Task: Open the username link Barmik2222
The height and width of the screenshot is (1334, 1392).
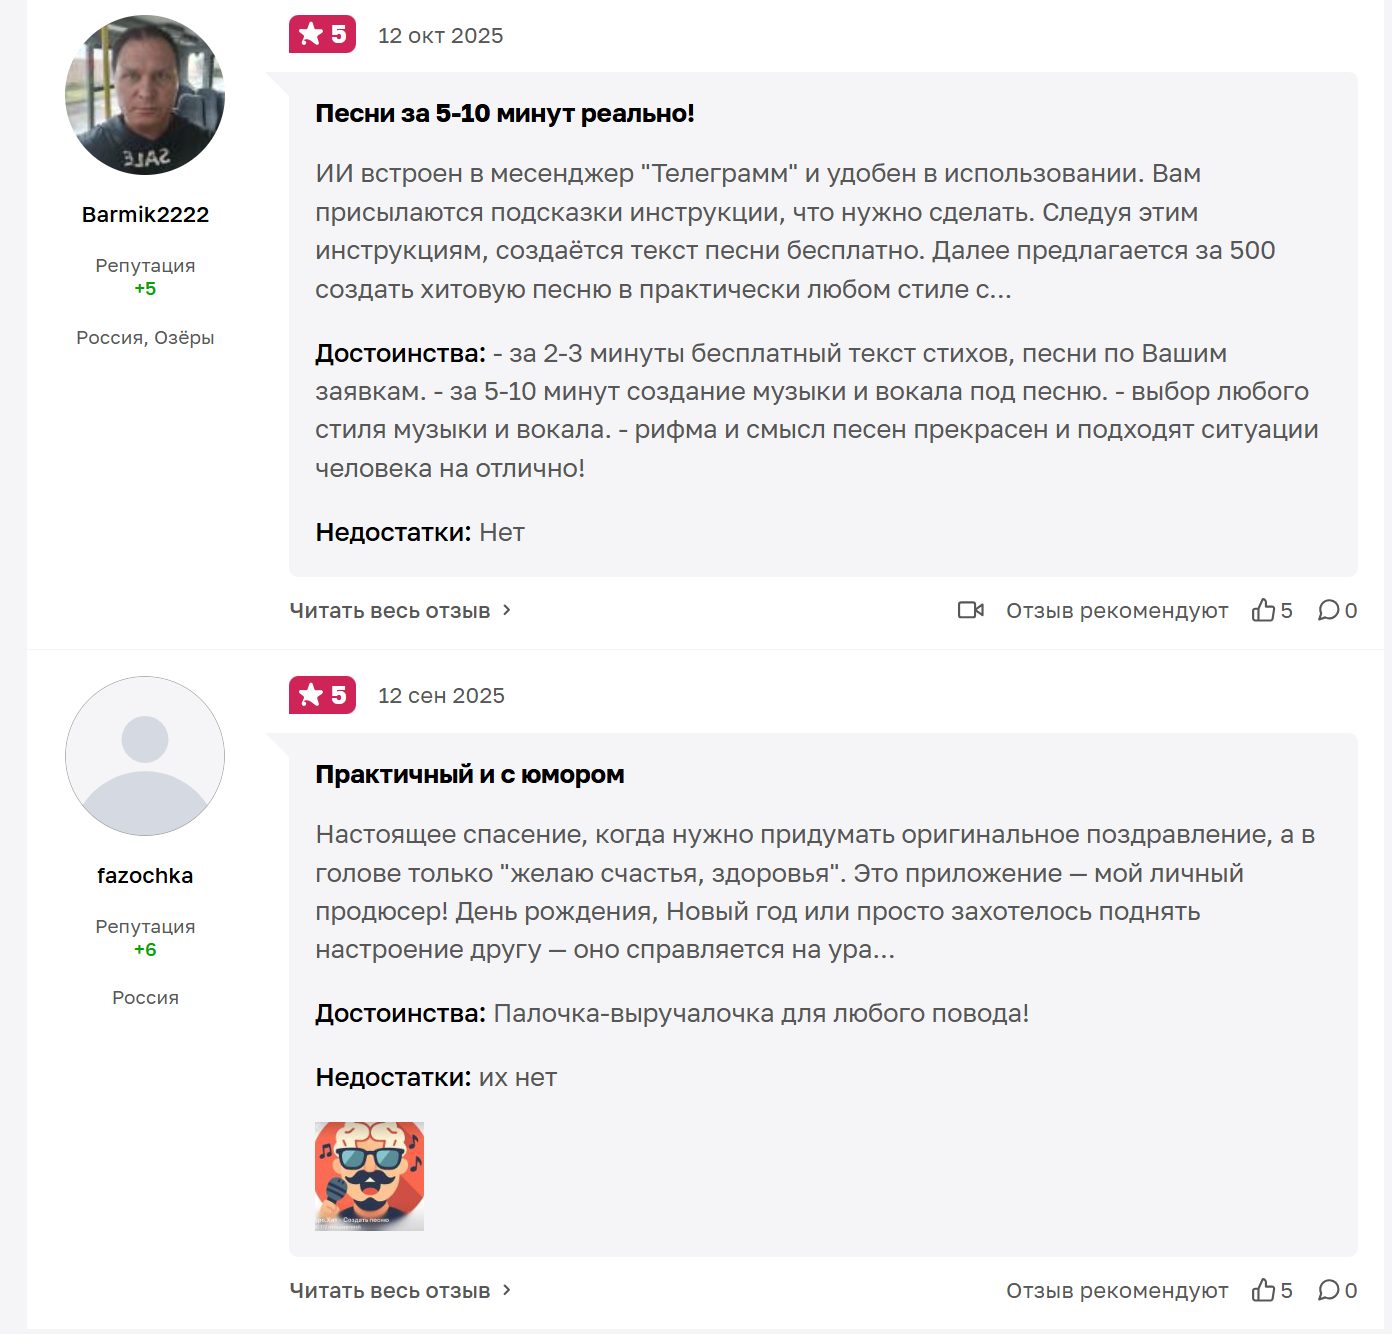Action: point(145,214)
